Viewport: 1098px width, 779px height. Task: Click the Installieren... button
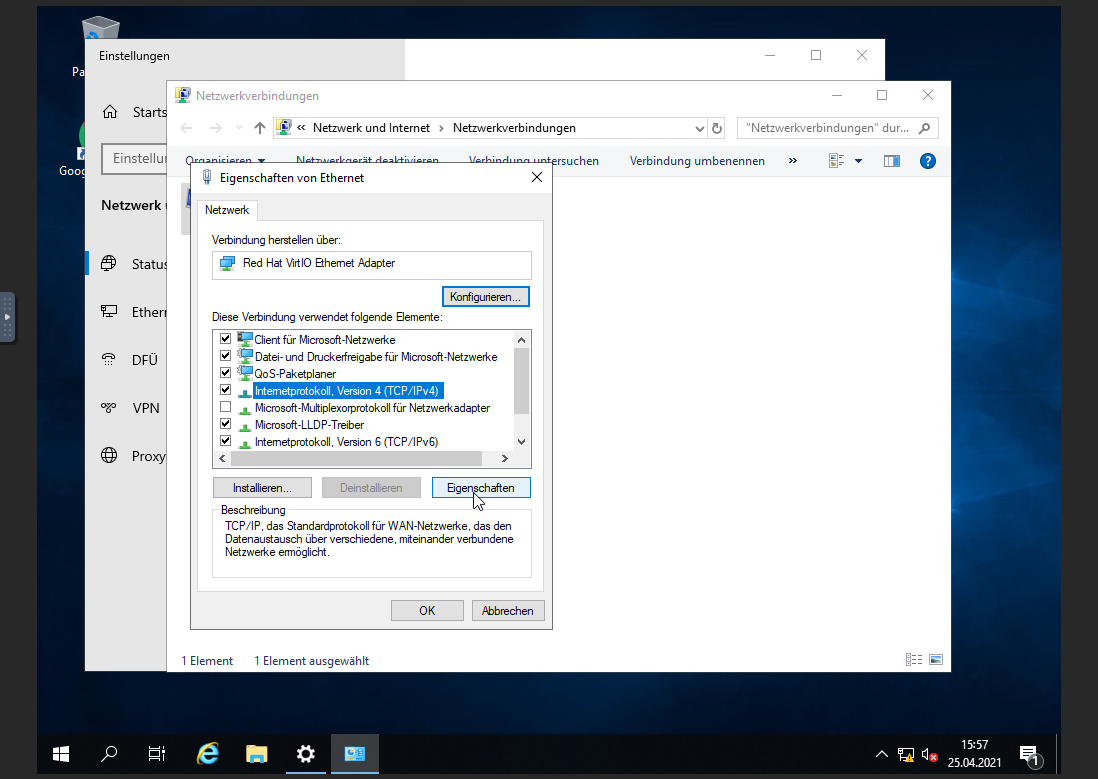[x=263, y=488]
